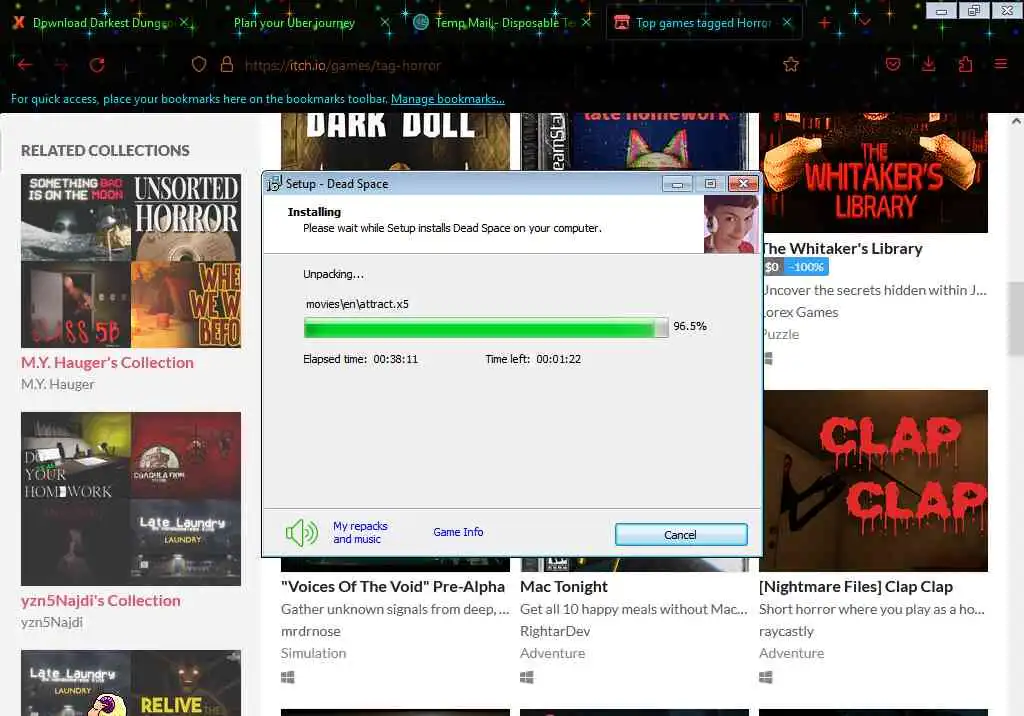Image resolution: width=1024 pixels, height=716 pixels.
Task: Open the tracking protection shield icon
Action: [x=199, y=64]
